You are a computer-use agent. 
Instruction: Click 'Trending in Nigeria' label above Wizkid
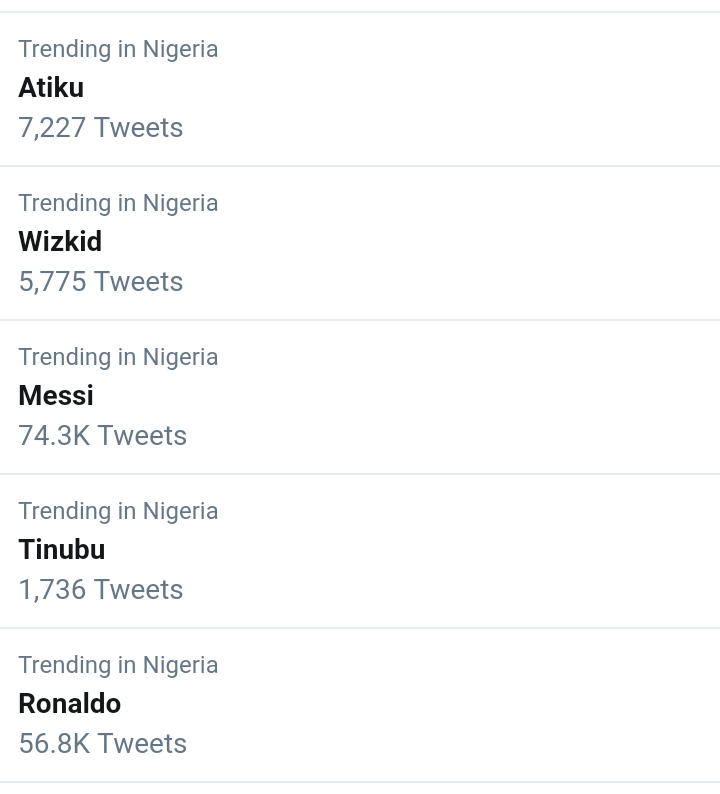point(118,203)
